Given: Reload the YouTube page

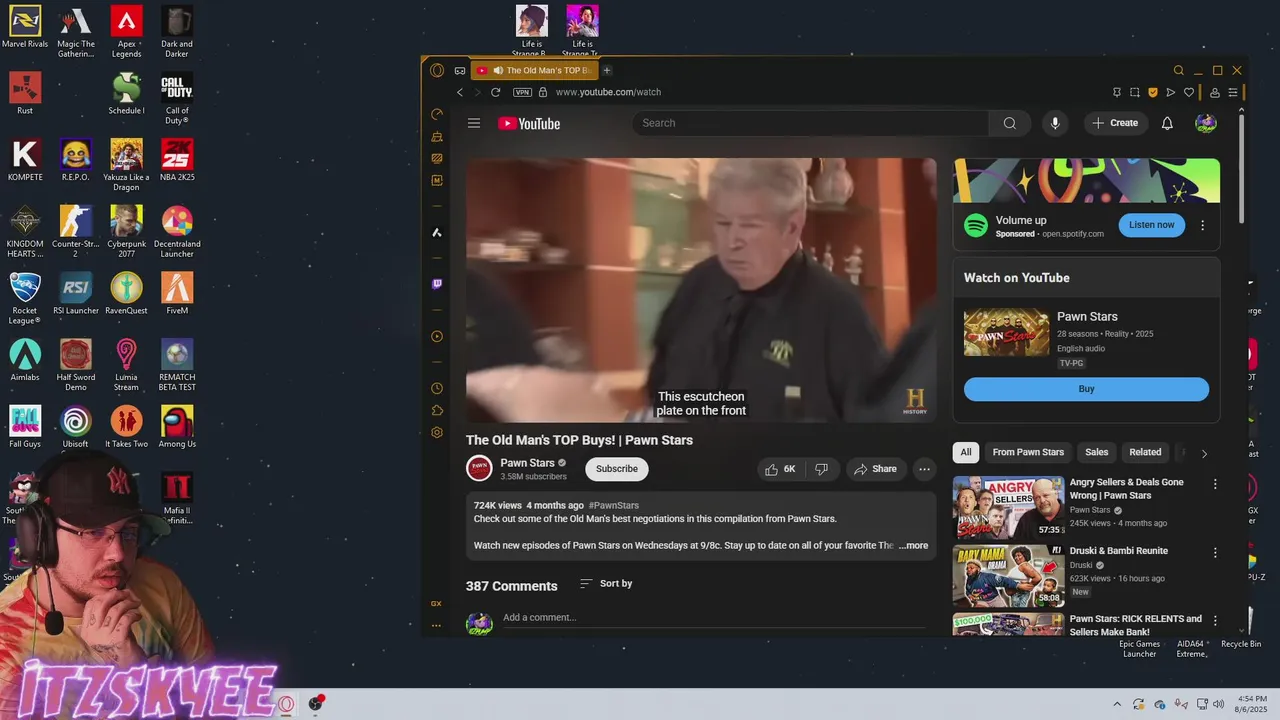Looking at the screenshot, I should [x=495, y=92].
